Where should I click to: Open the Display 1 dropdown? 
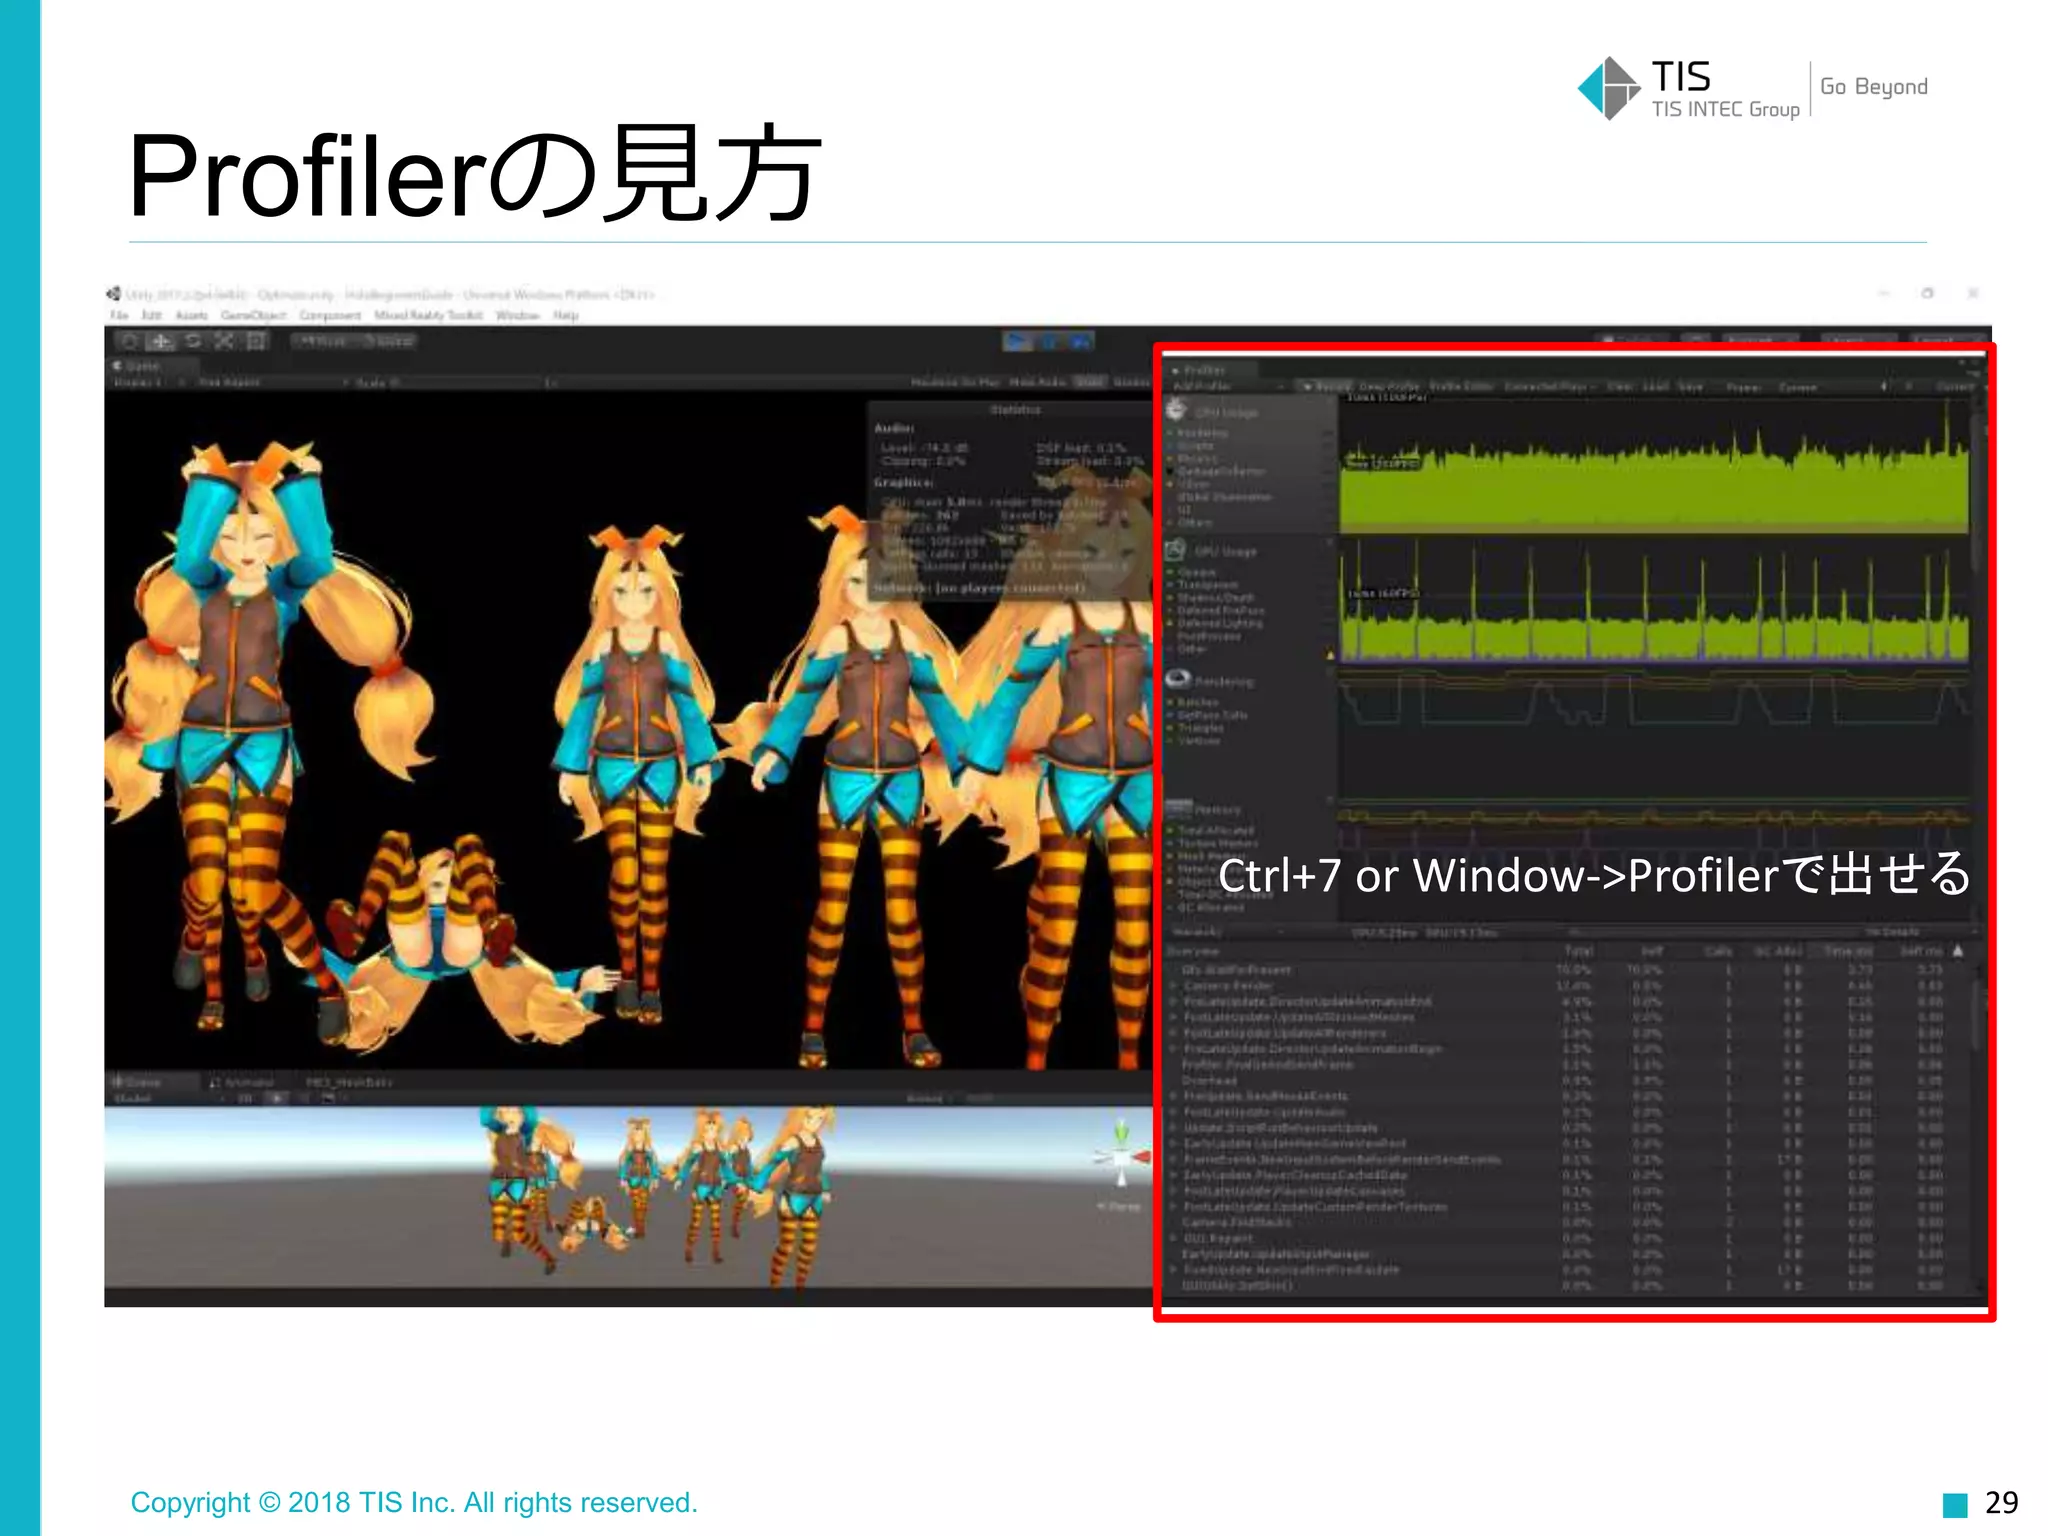150,382
